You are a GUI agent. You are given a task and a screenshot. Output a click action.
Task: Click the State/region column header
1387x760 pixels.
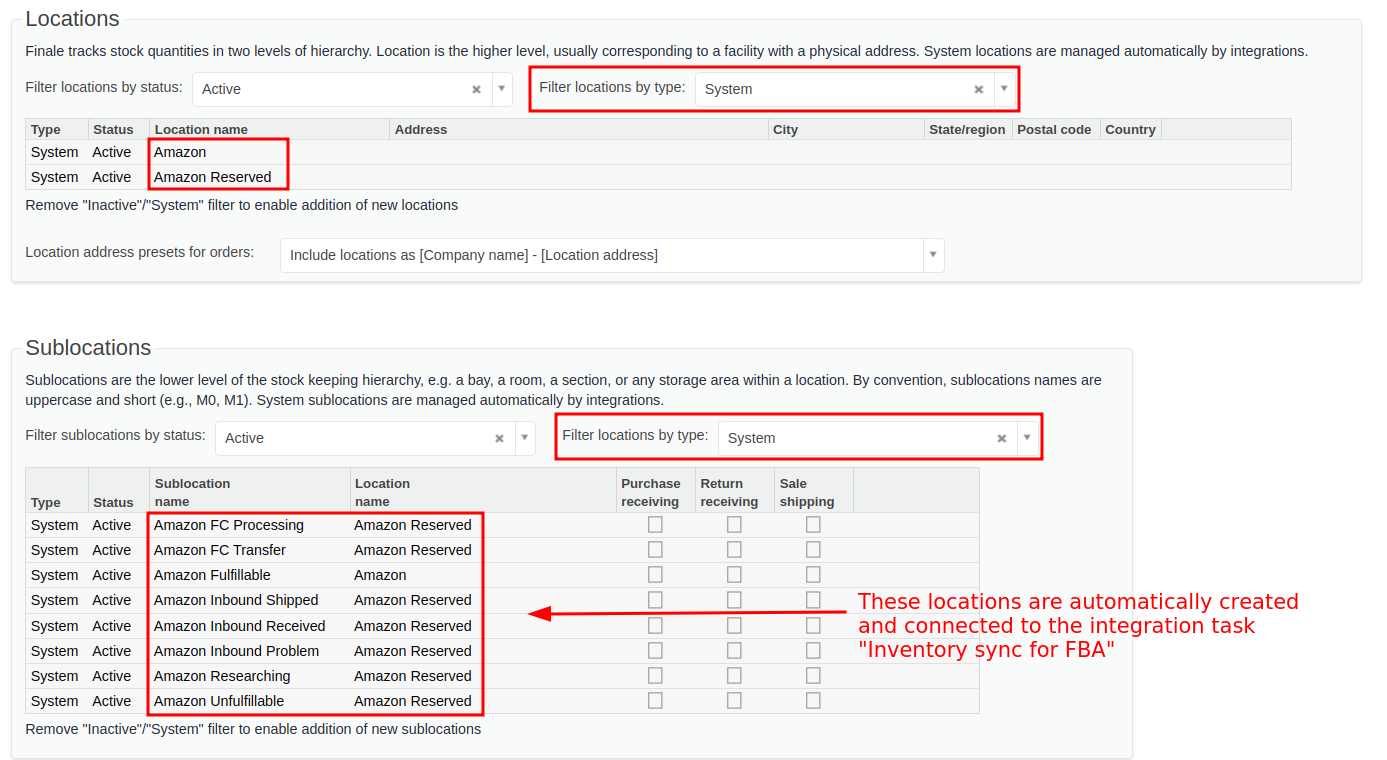pyautogui.click(x=968, y=129)
